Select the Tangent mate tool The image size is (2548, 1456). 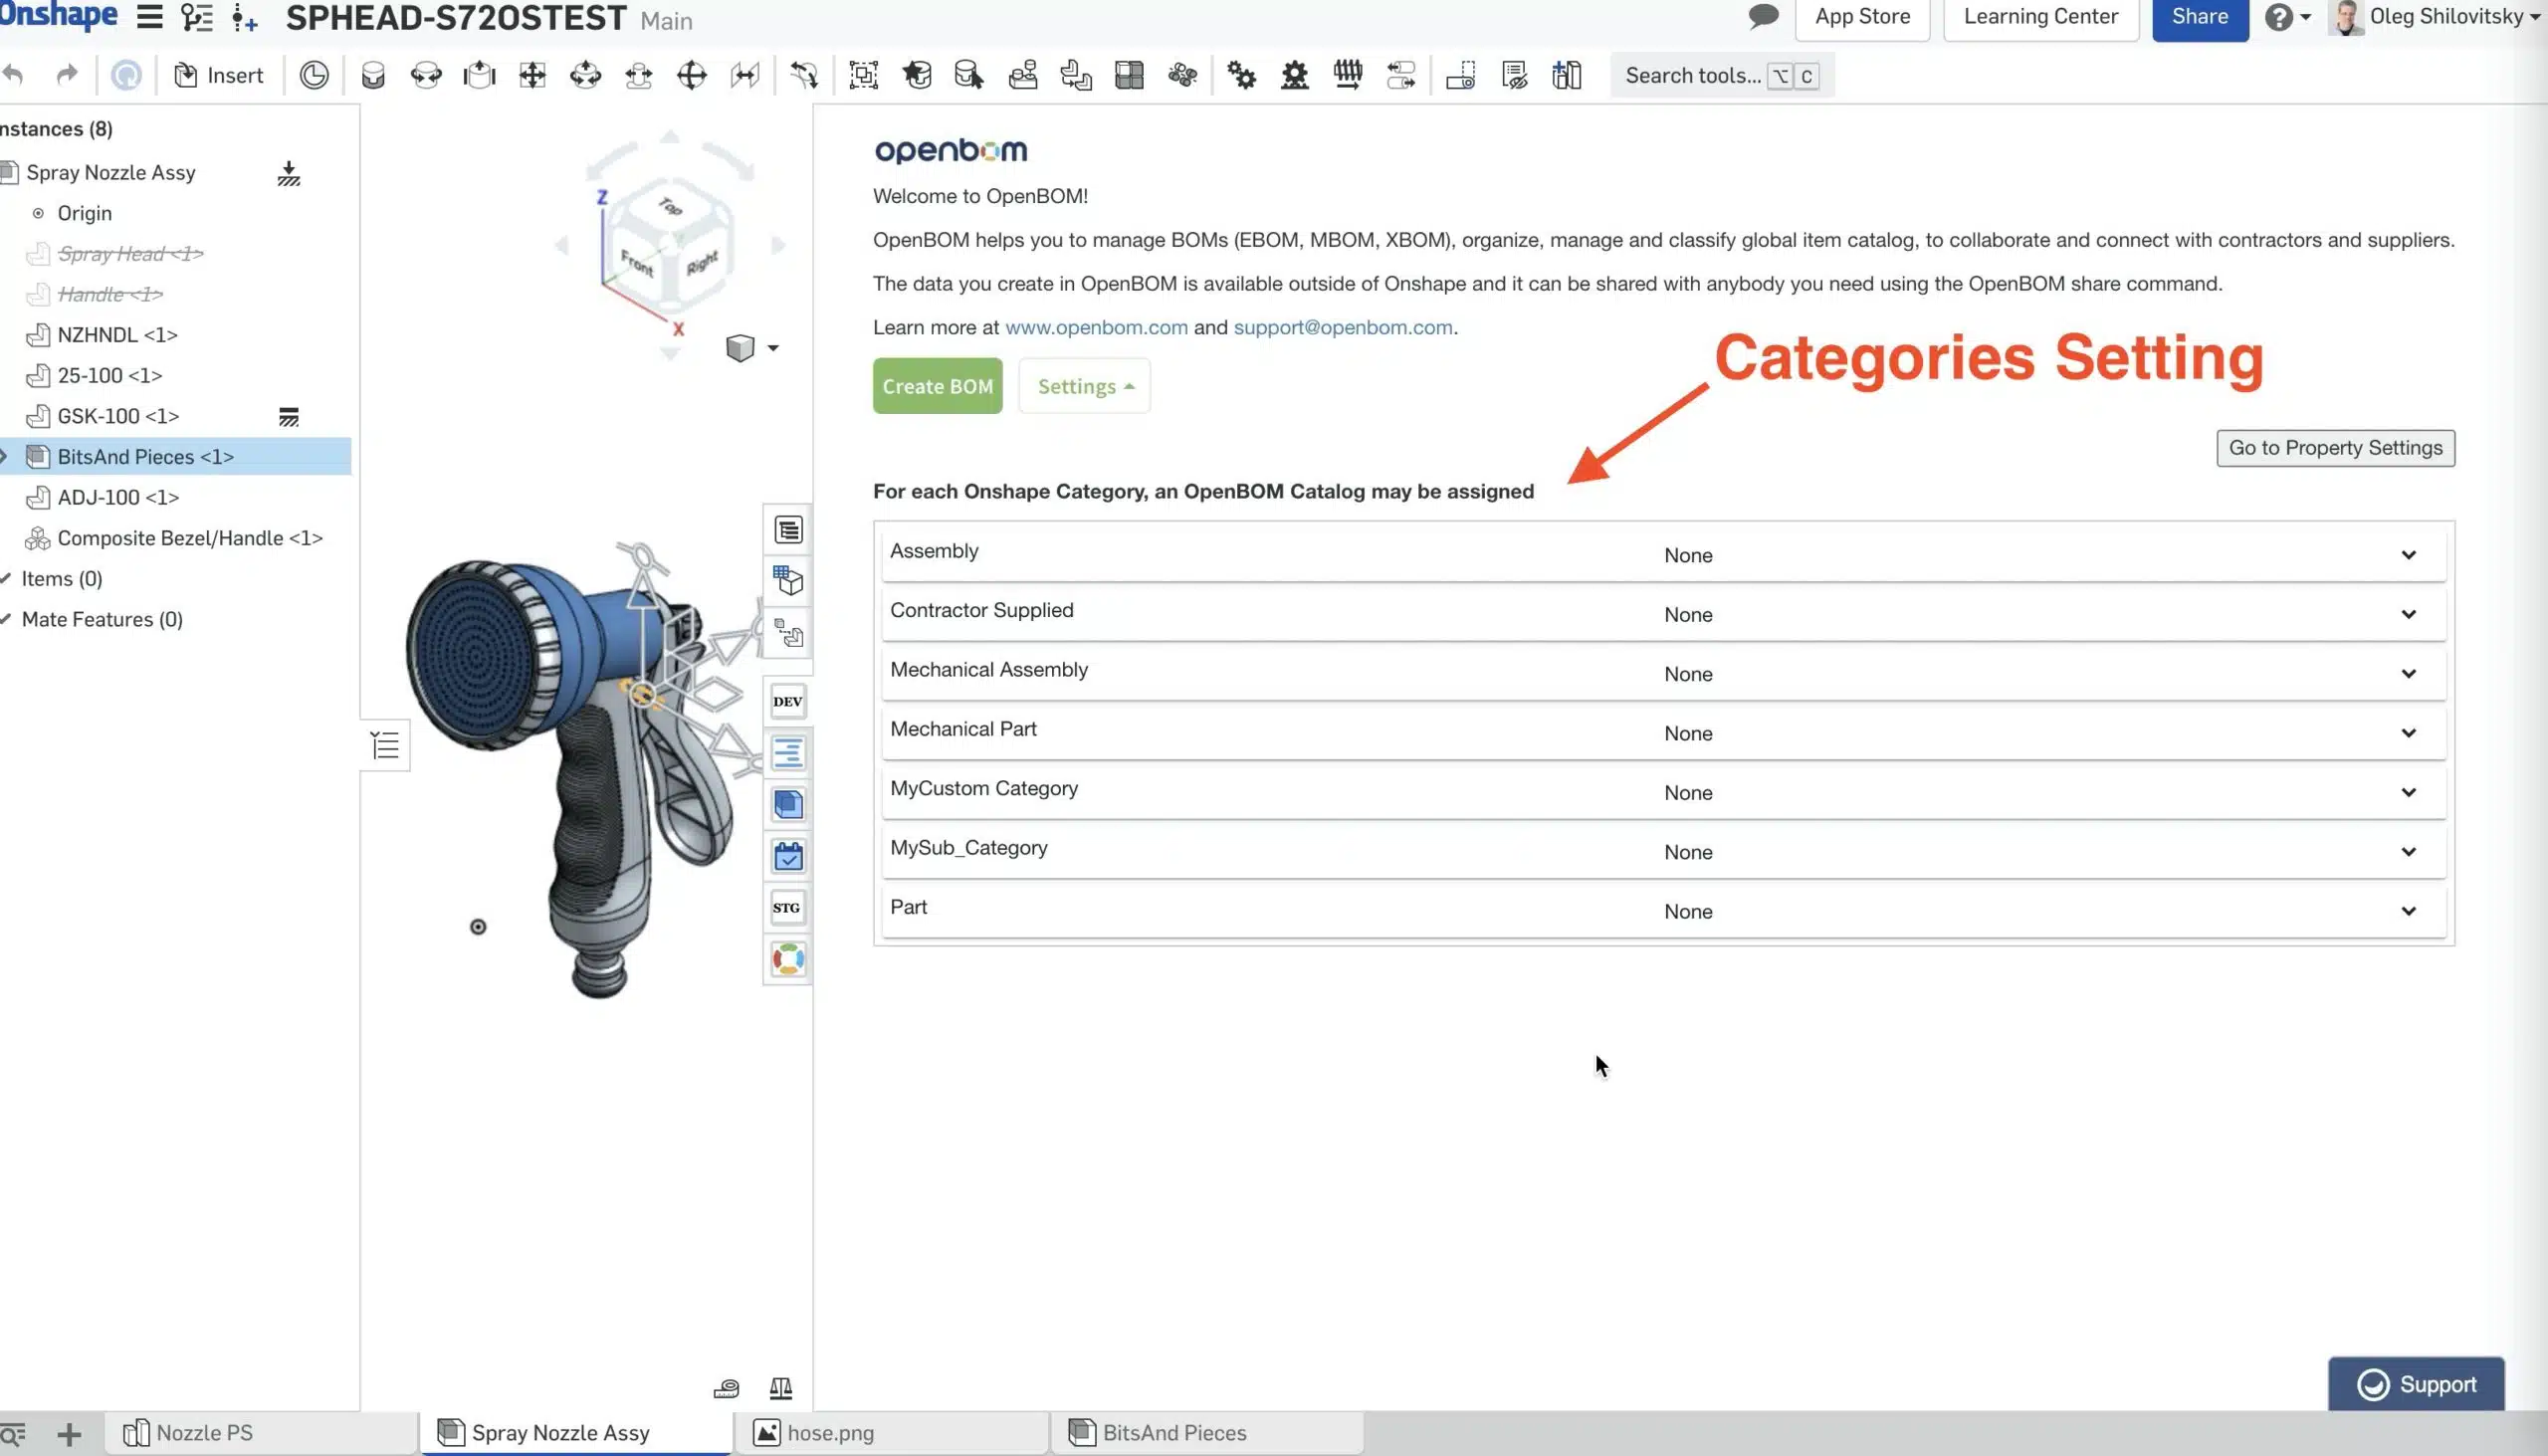point(804,75)
